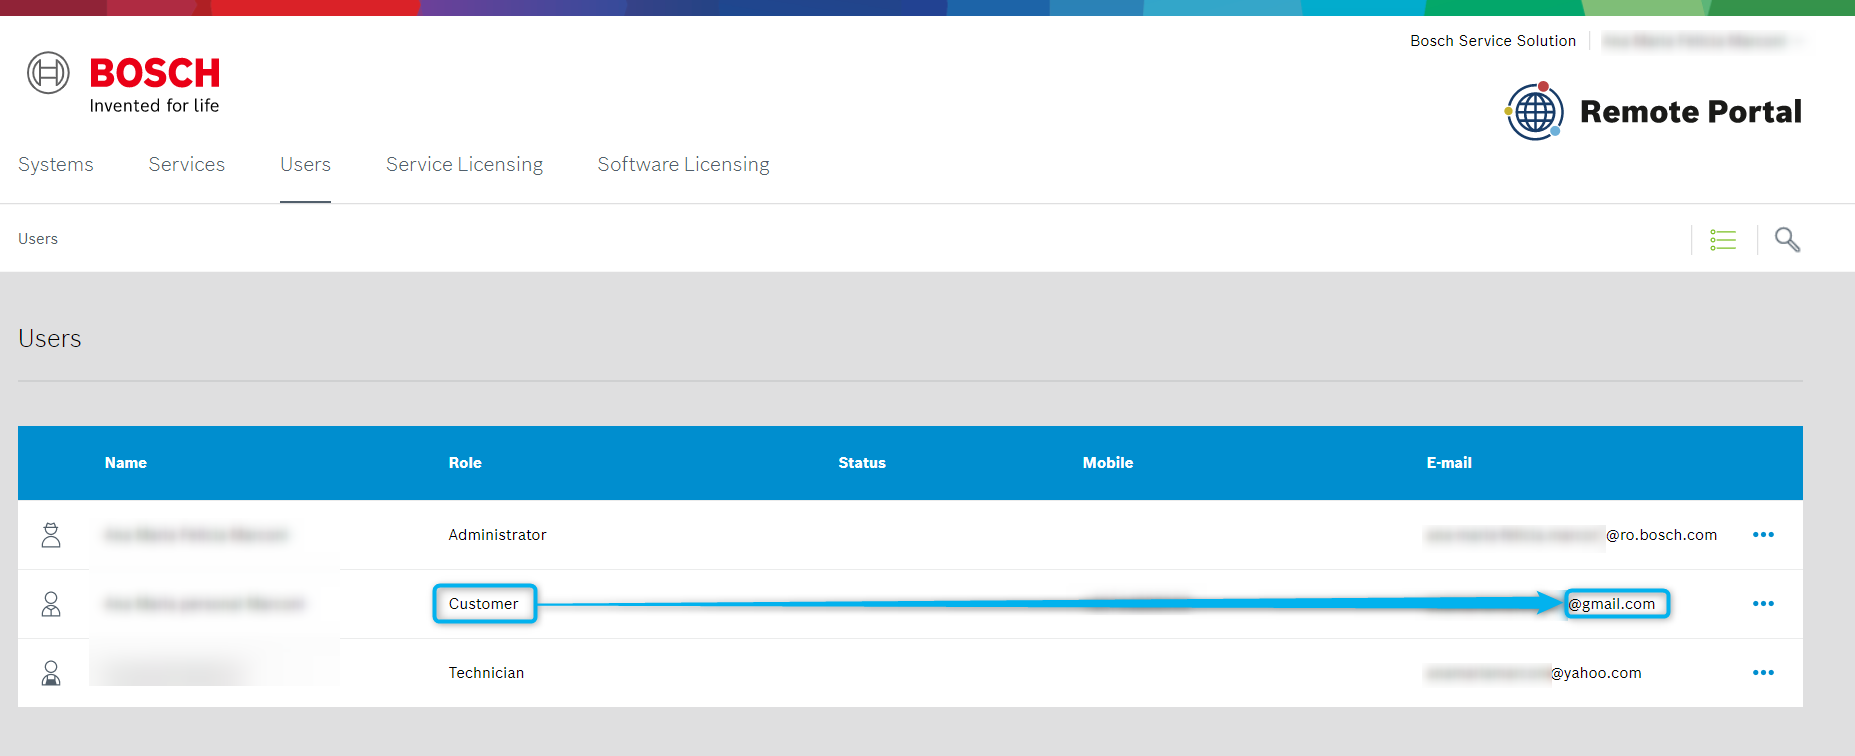Click the Administrator row user icon

pos(51,535)
